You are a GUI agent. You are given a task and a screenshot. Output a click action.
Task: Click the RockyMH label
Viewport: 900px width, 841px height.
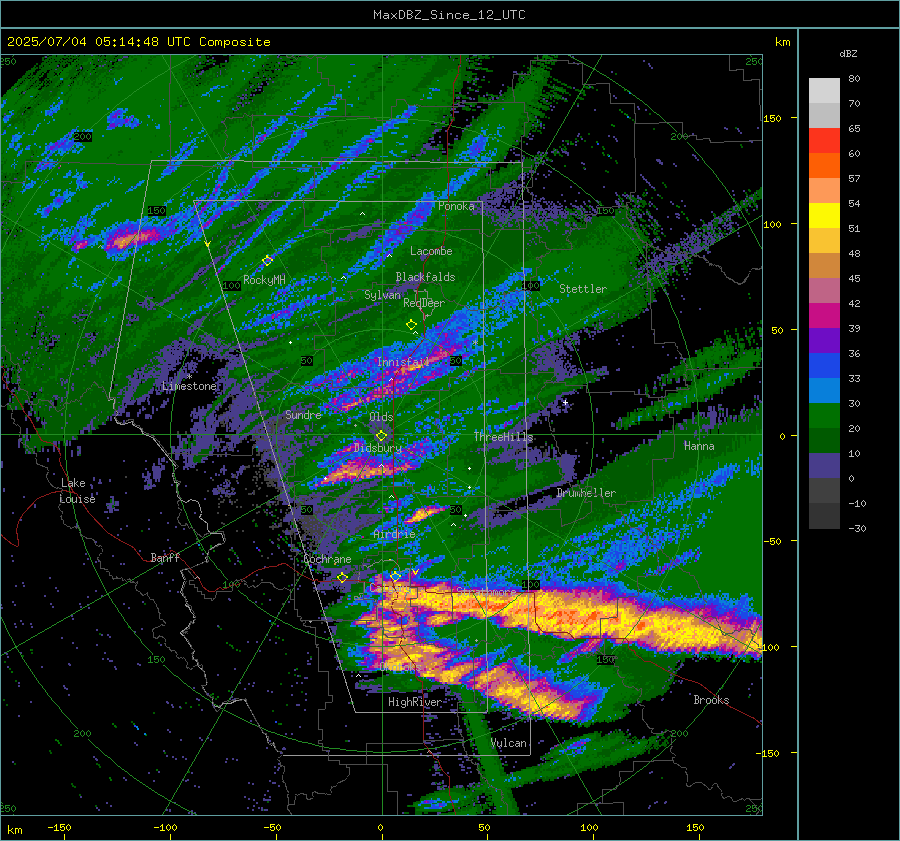click(x=264, y=280)
